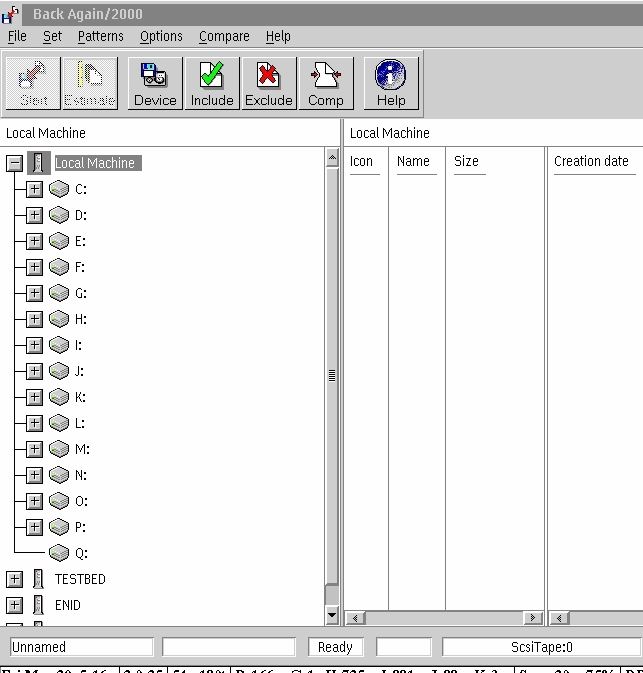Select the Local Machine tree label
Image resolution: width=643 pixels, height=673 pixels.
point(97,163)
